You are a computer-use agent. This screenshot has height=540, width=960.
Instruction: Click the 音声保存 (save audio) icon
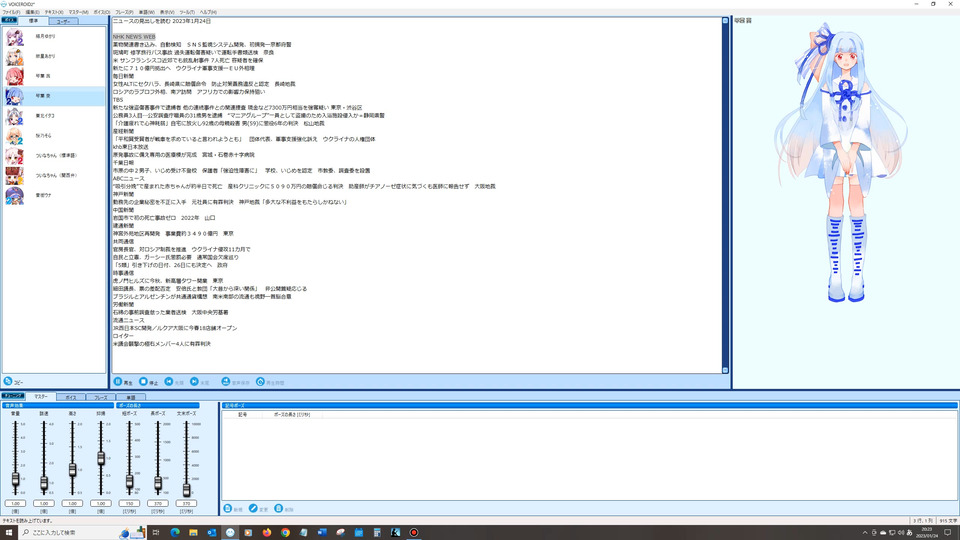(x=225, y=381)
